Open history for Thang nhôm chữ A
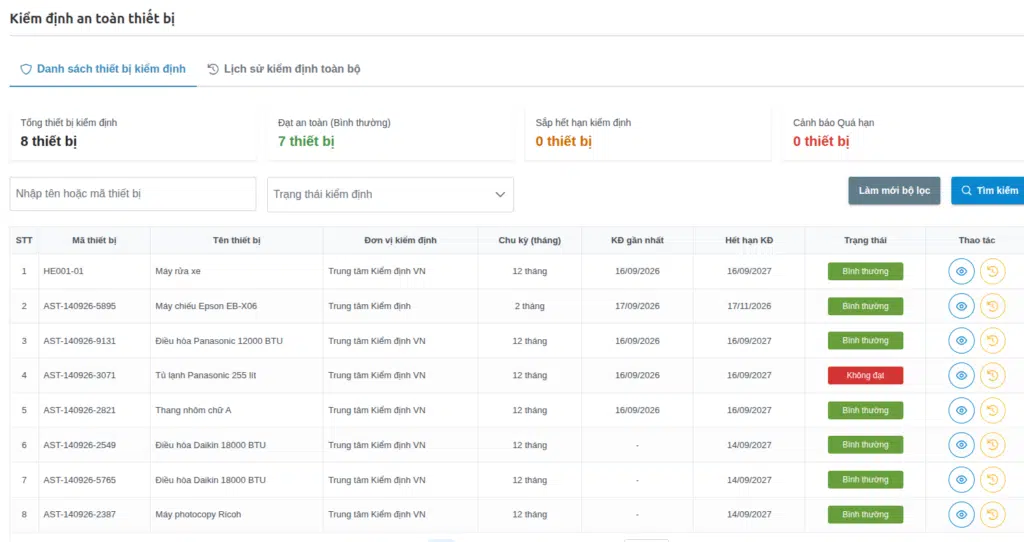Screen dimensions: 1024x542 [993, 410]
